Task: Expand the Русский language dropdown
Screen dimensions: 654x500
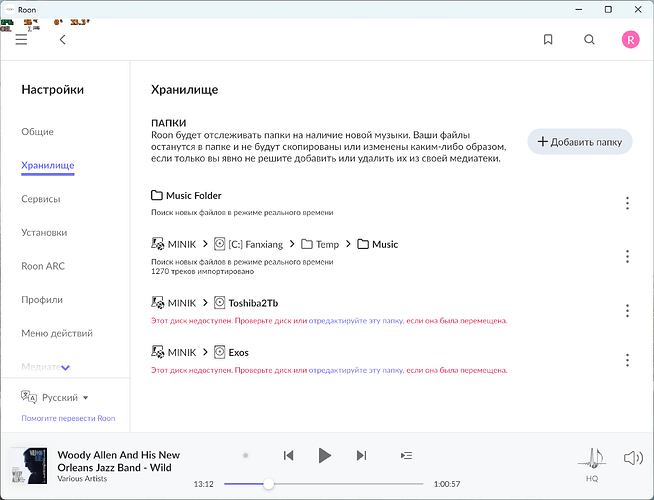Action: [65, 397]
